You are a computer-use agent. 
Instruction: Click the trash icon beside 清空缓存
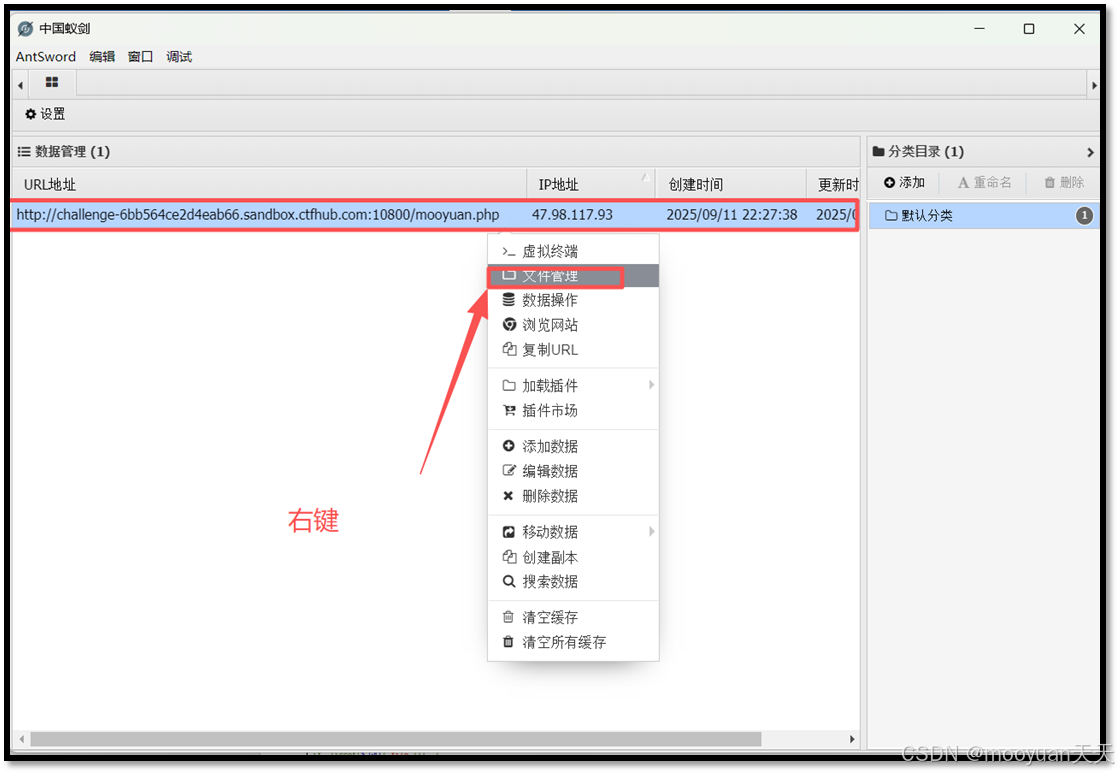tap(508, 617)
